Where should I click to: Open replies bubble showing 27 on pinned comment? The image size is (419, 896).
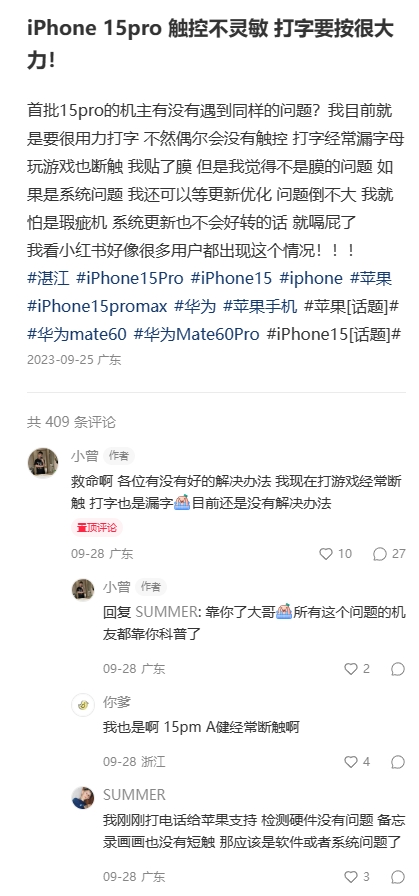tap(380, 554)
